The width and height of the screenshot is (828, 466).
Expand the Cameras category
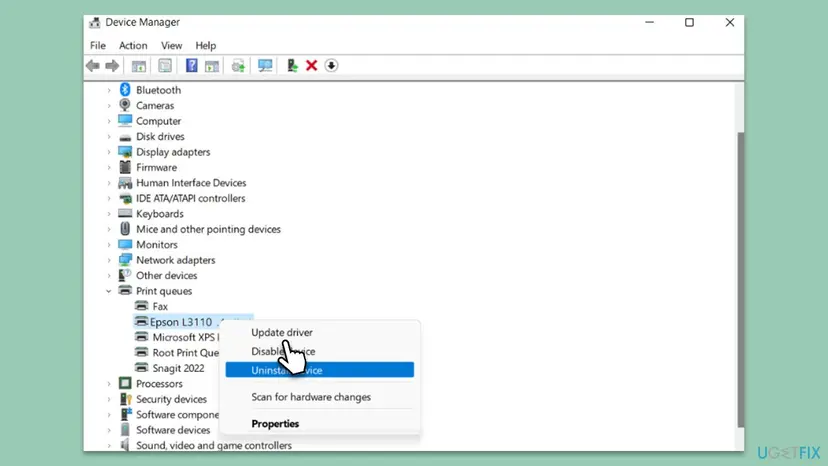109,106
